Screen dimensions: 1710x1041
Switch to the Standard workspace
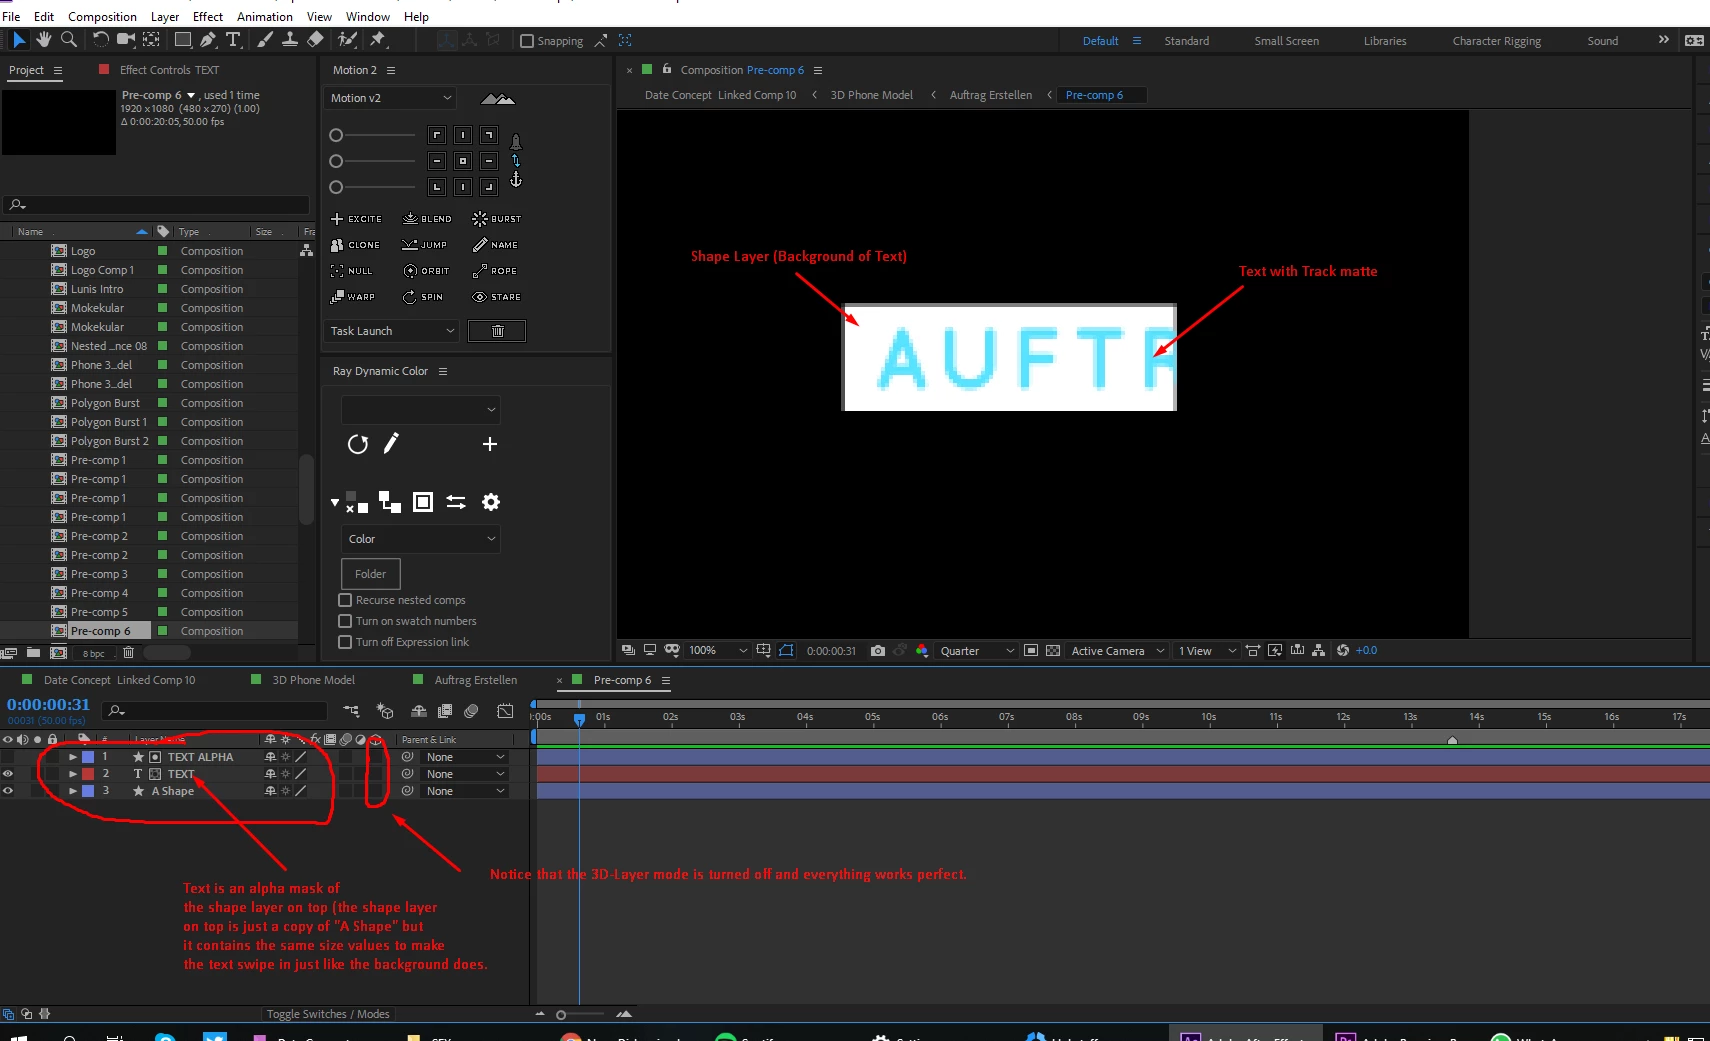pyautogui.click(x=1186, y=41)
